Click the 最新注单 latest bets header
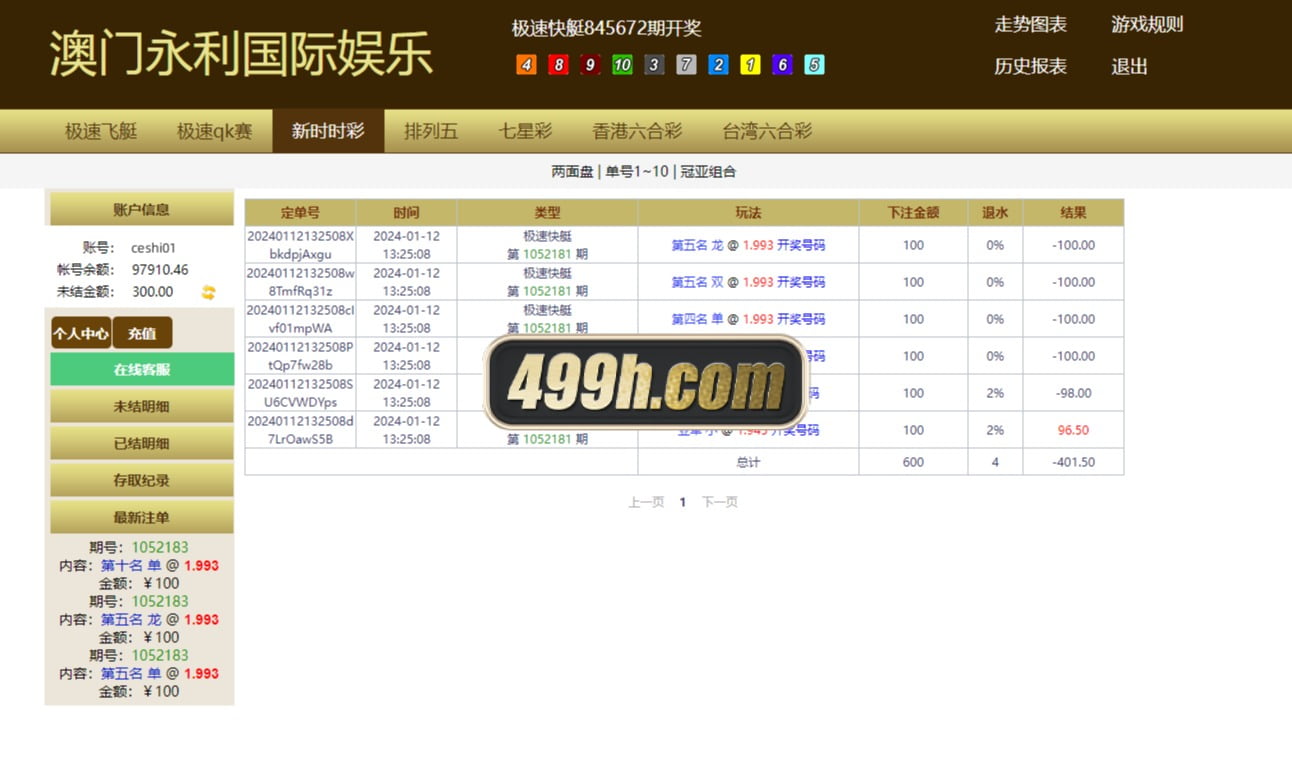 [142, 517]
